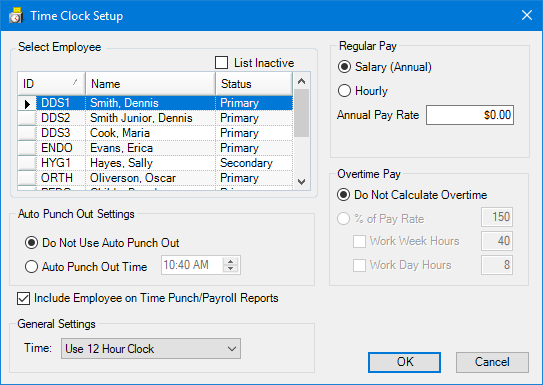Open the Use 12 Hour Clock dropdown
This screenshot has height=385, width=543.
tap(151, 349)
